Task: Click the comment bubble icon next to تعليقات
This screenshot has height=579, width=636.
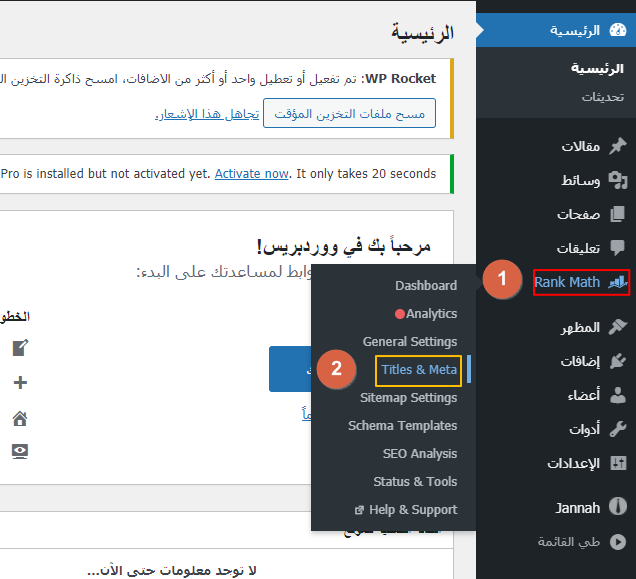Action: pyautogui.click(x=617, y=248)
